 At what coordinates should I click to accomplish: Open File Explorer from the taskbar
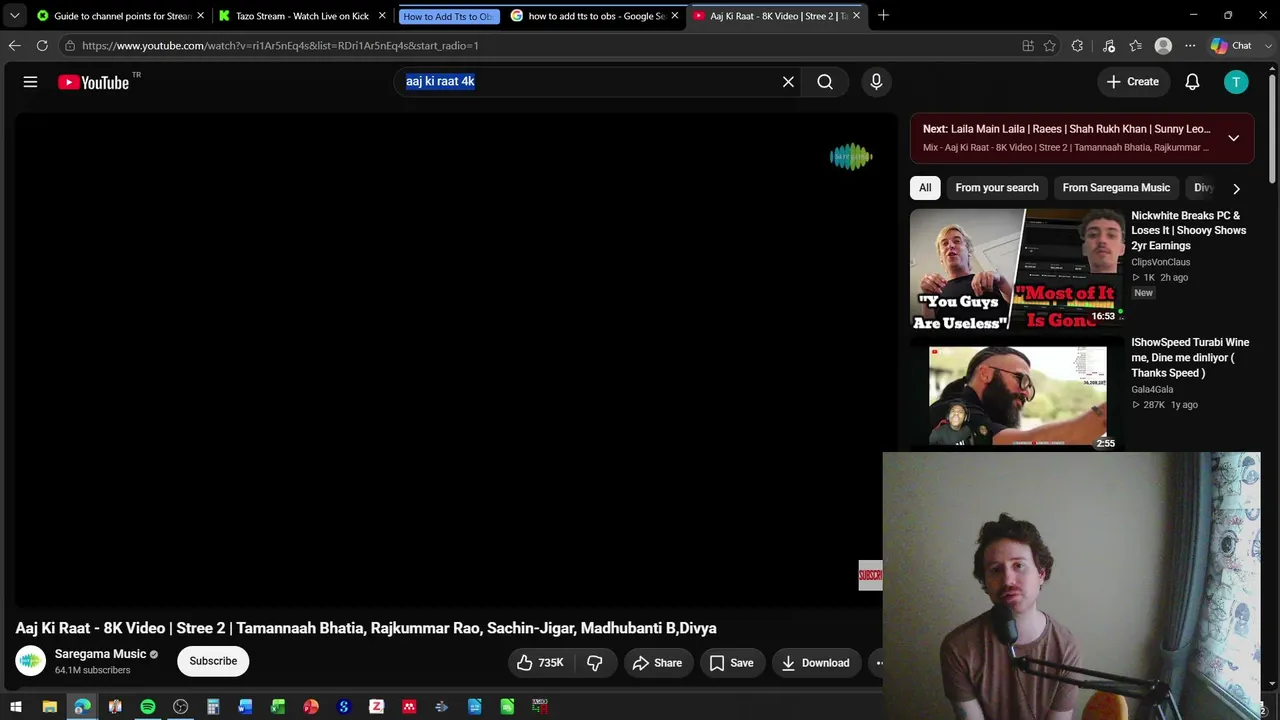pyautogui.click(x=49, y=707)
